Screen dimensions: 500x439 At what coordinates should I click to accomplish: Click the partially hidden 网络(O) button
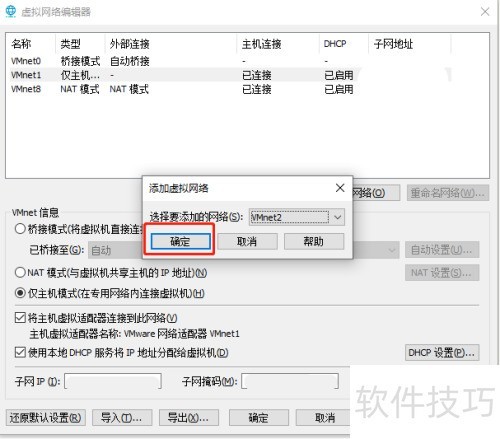pyautogui.click(x=376, y=193)
